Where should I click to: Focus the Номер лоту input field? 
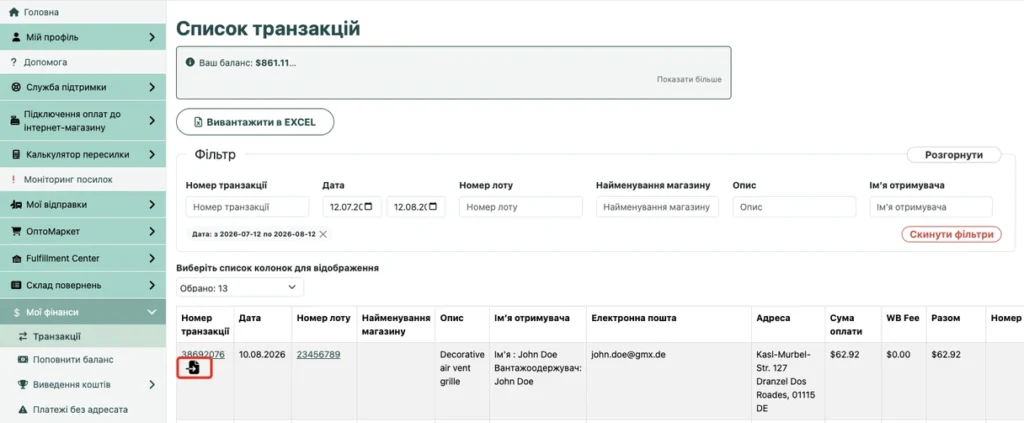tap(520, 207)
